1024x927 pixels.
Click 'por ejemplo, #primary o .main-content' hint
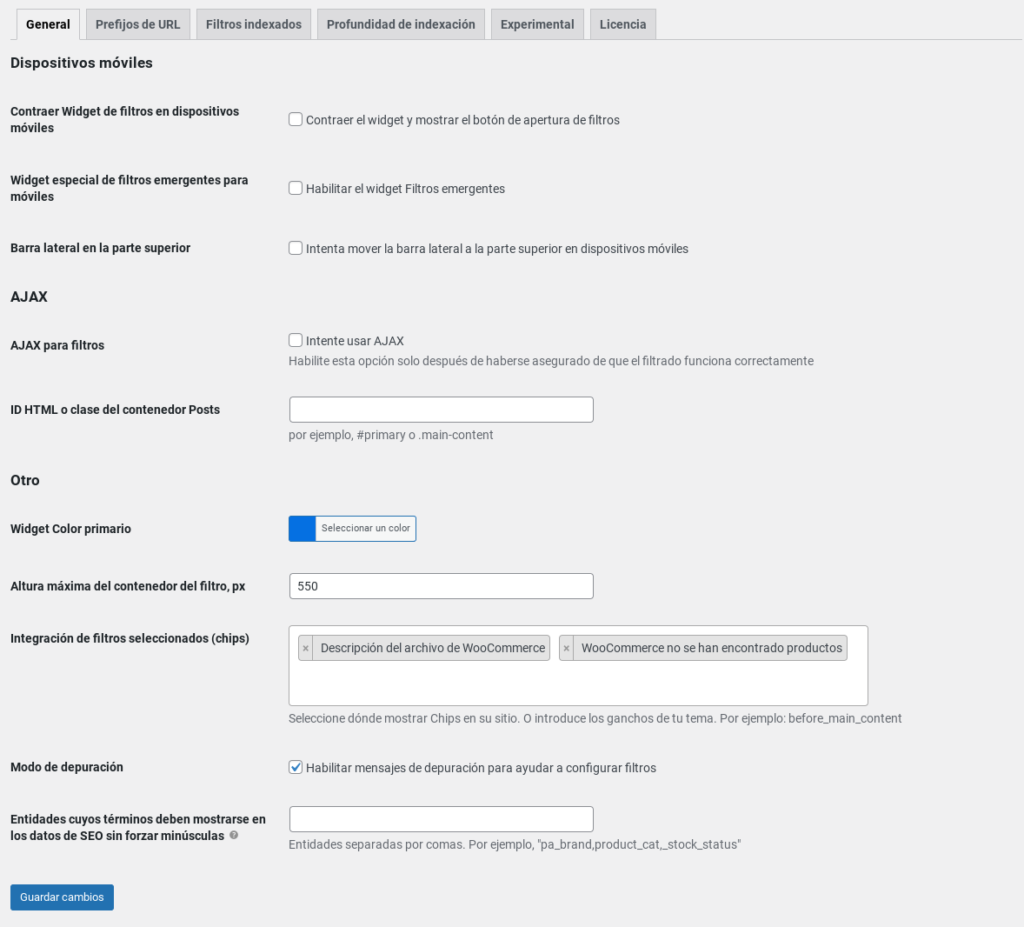(x=391, y=435)
